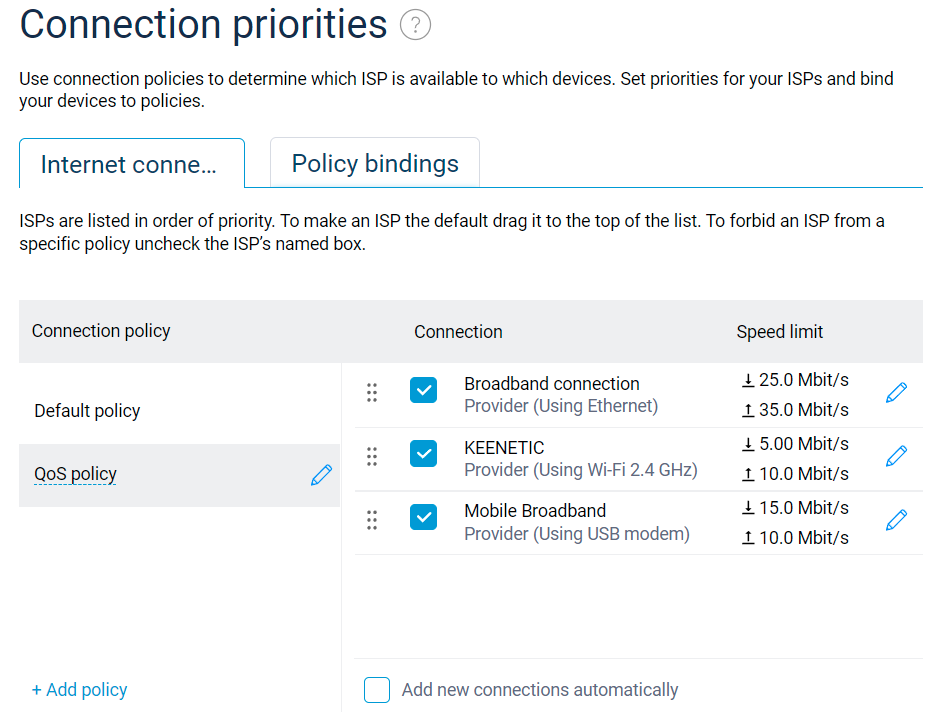Grab the Broadband connection drag handle
Image resolution: width=930 pixels, height=712 pixels.
pos(372,393)
